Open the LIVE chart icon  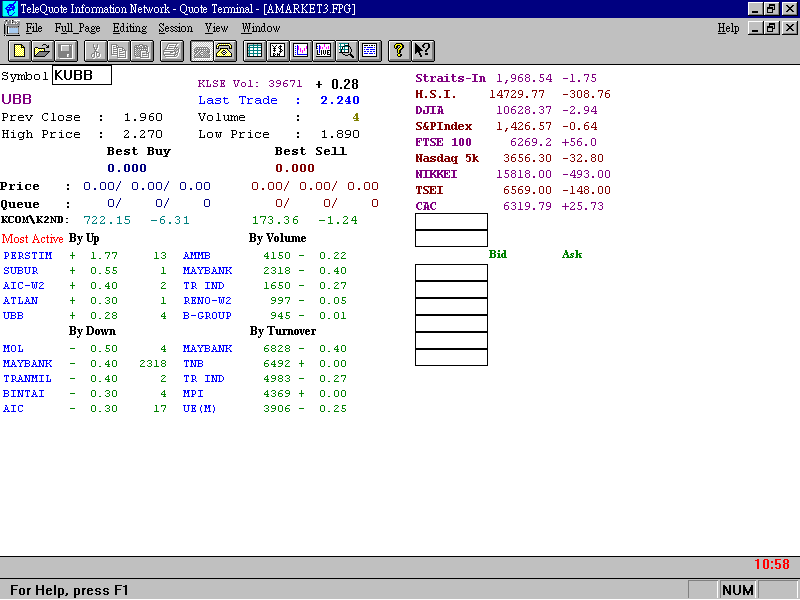[x=324, y=51]
